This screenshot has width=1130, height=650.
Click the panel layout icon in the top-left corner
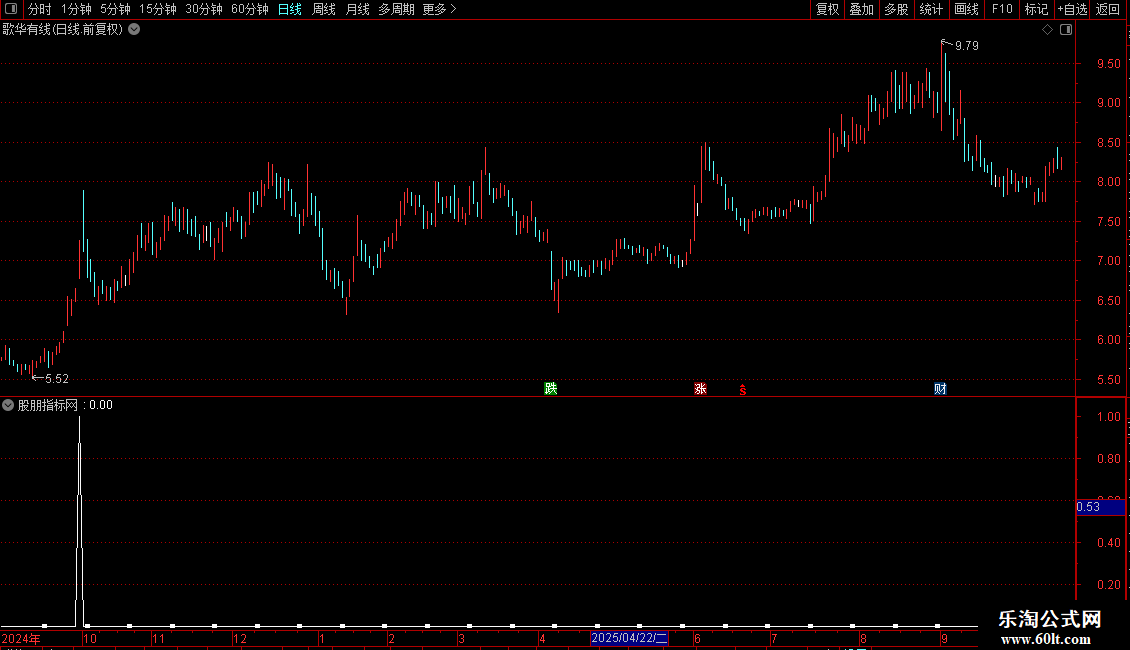click(x=11, y=9)
